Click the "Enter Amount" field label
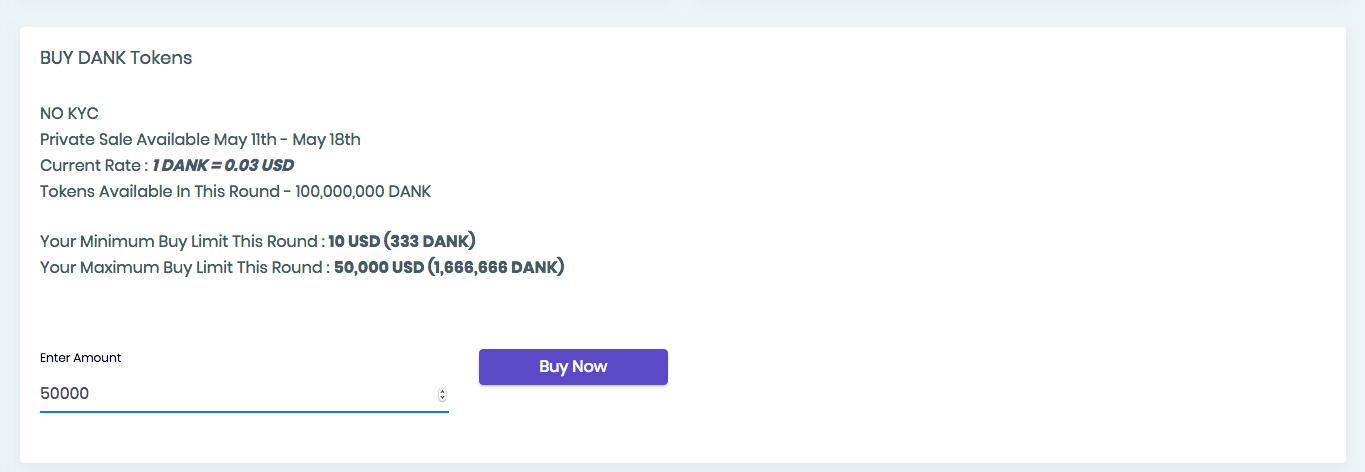Image resolution: width=1365 pixels, height=472 pixels. pos(80,358)
